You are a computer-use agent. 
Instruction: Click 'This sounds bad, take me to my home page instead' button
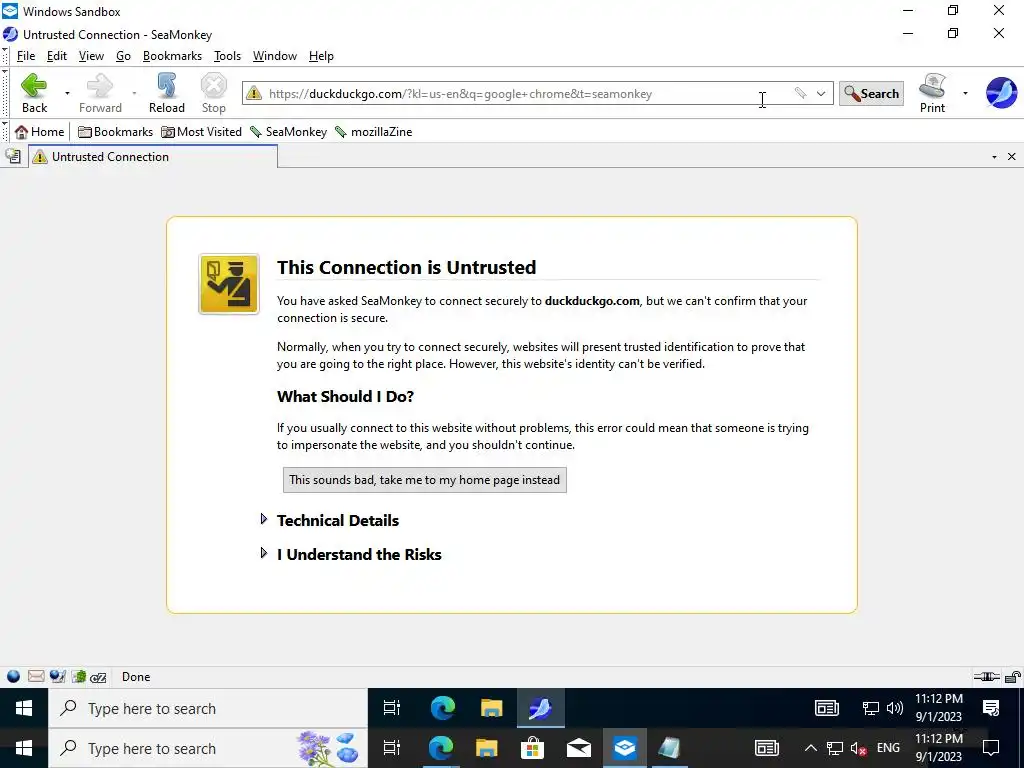point(424,480)
